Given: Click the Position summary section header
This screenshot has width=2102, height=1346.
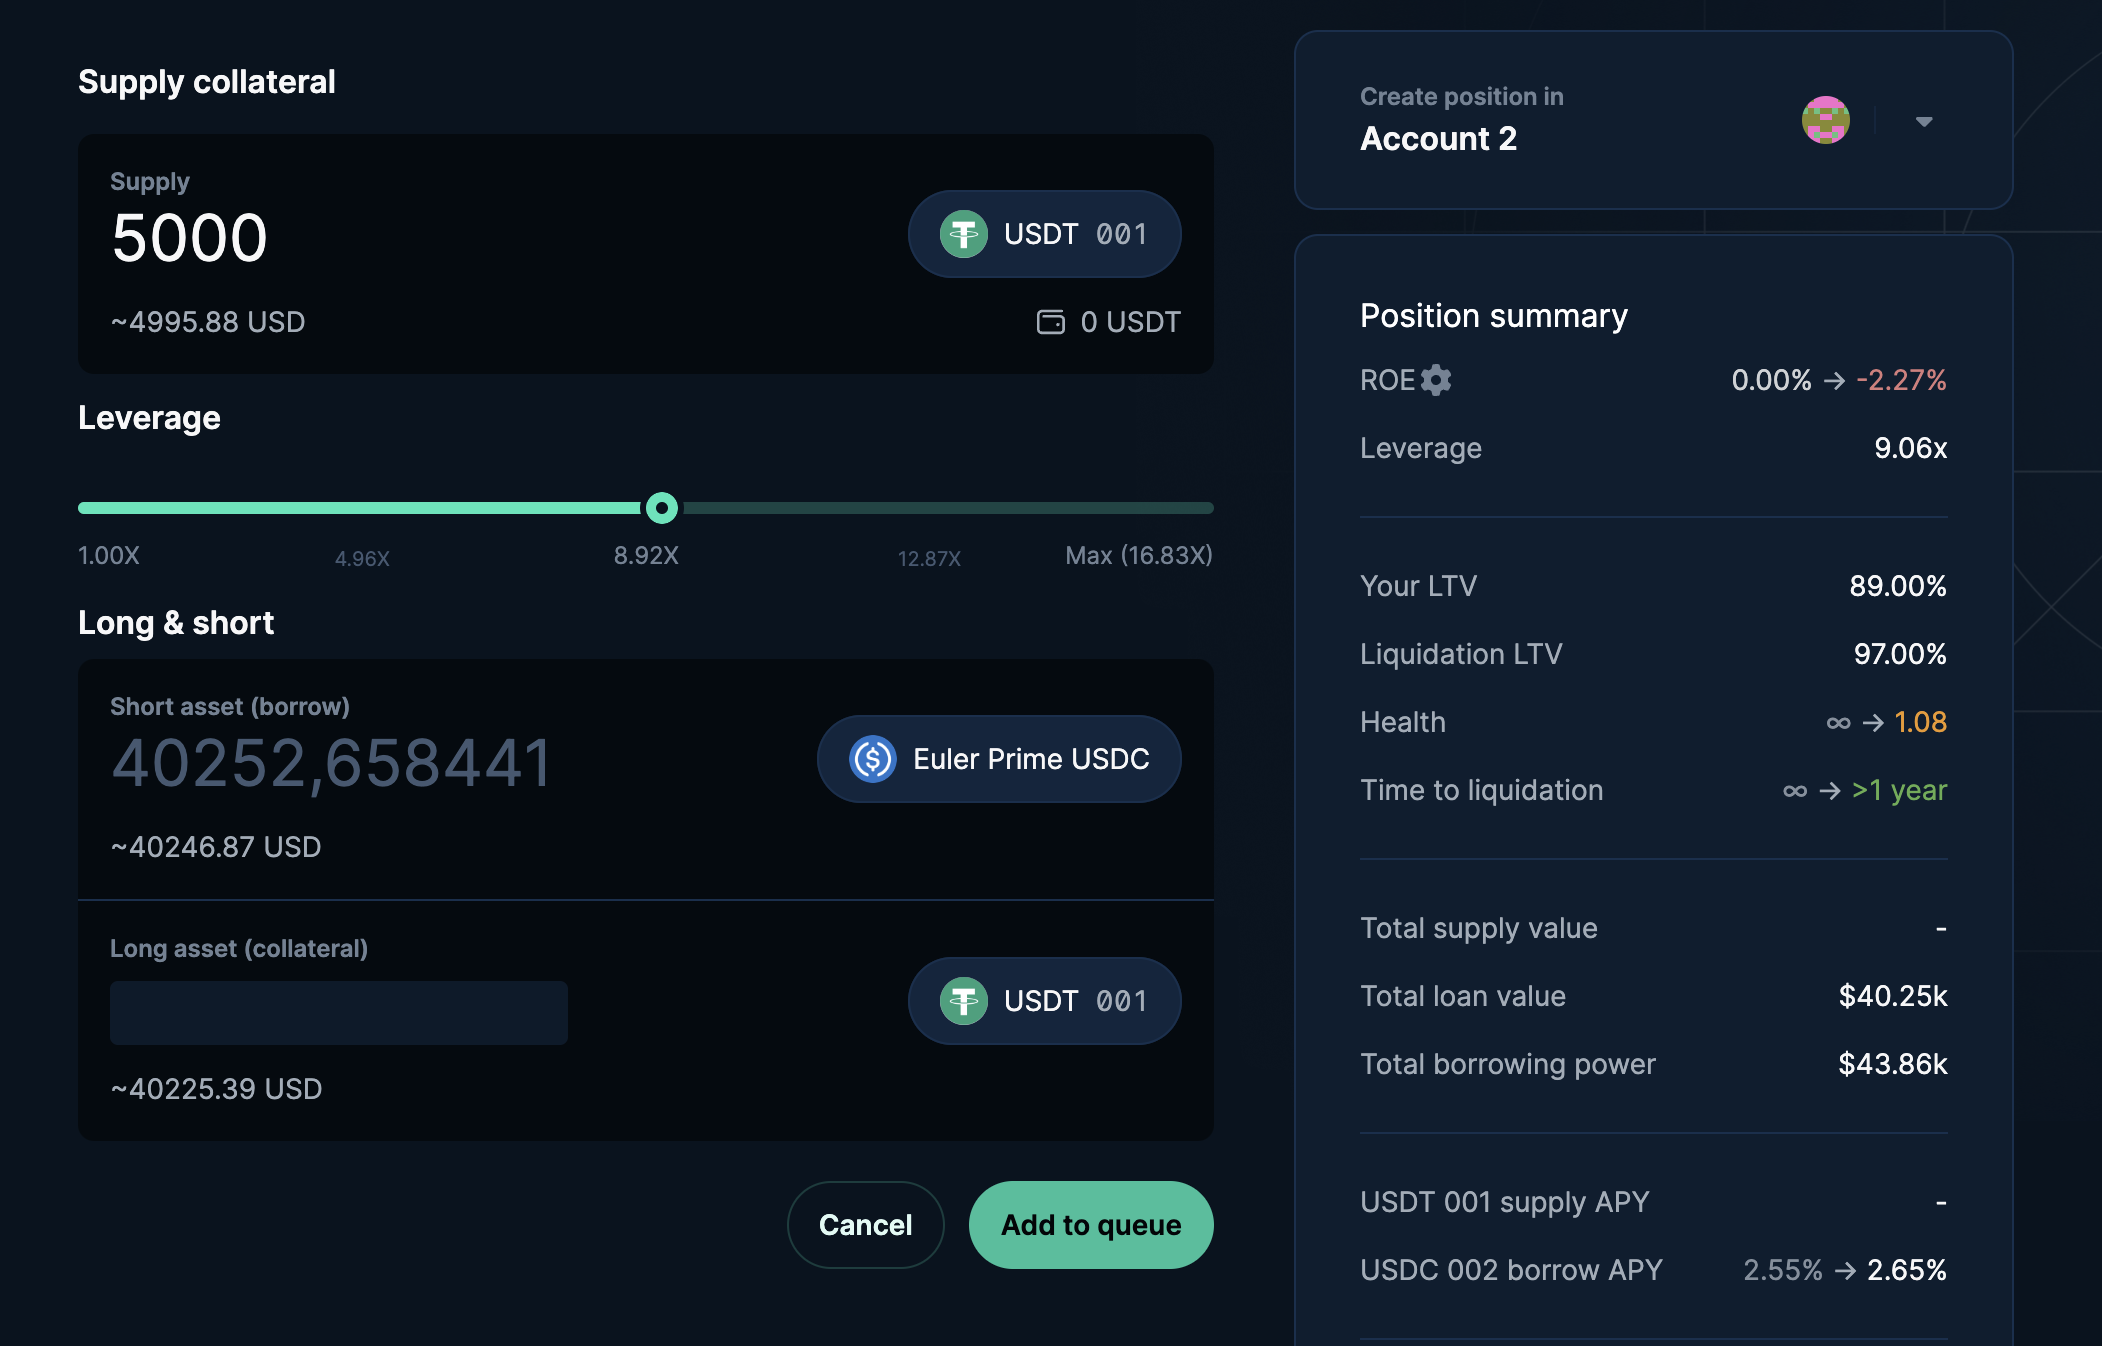Looking at the screenshot, I should 1494,315.
